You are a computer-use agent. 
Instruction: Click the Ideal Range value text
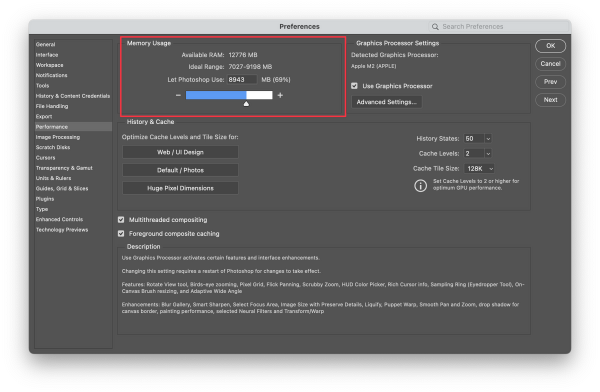point(250,67)
